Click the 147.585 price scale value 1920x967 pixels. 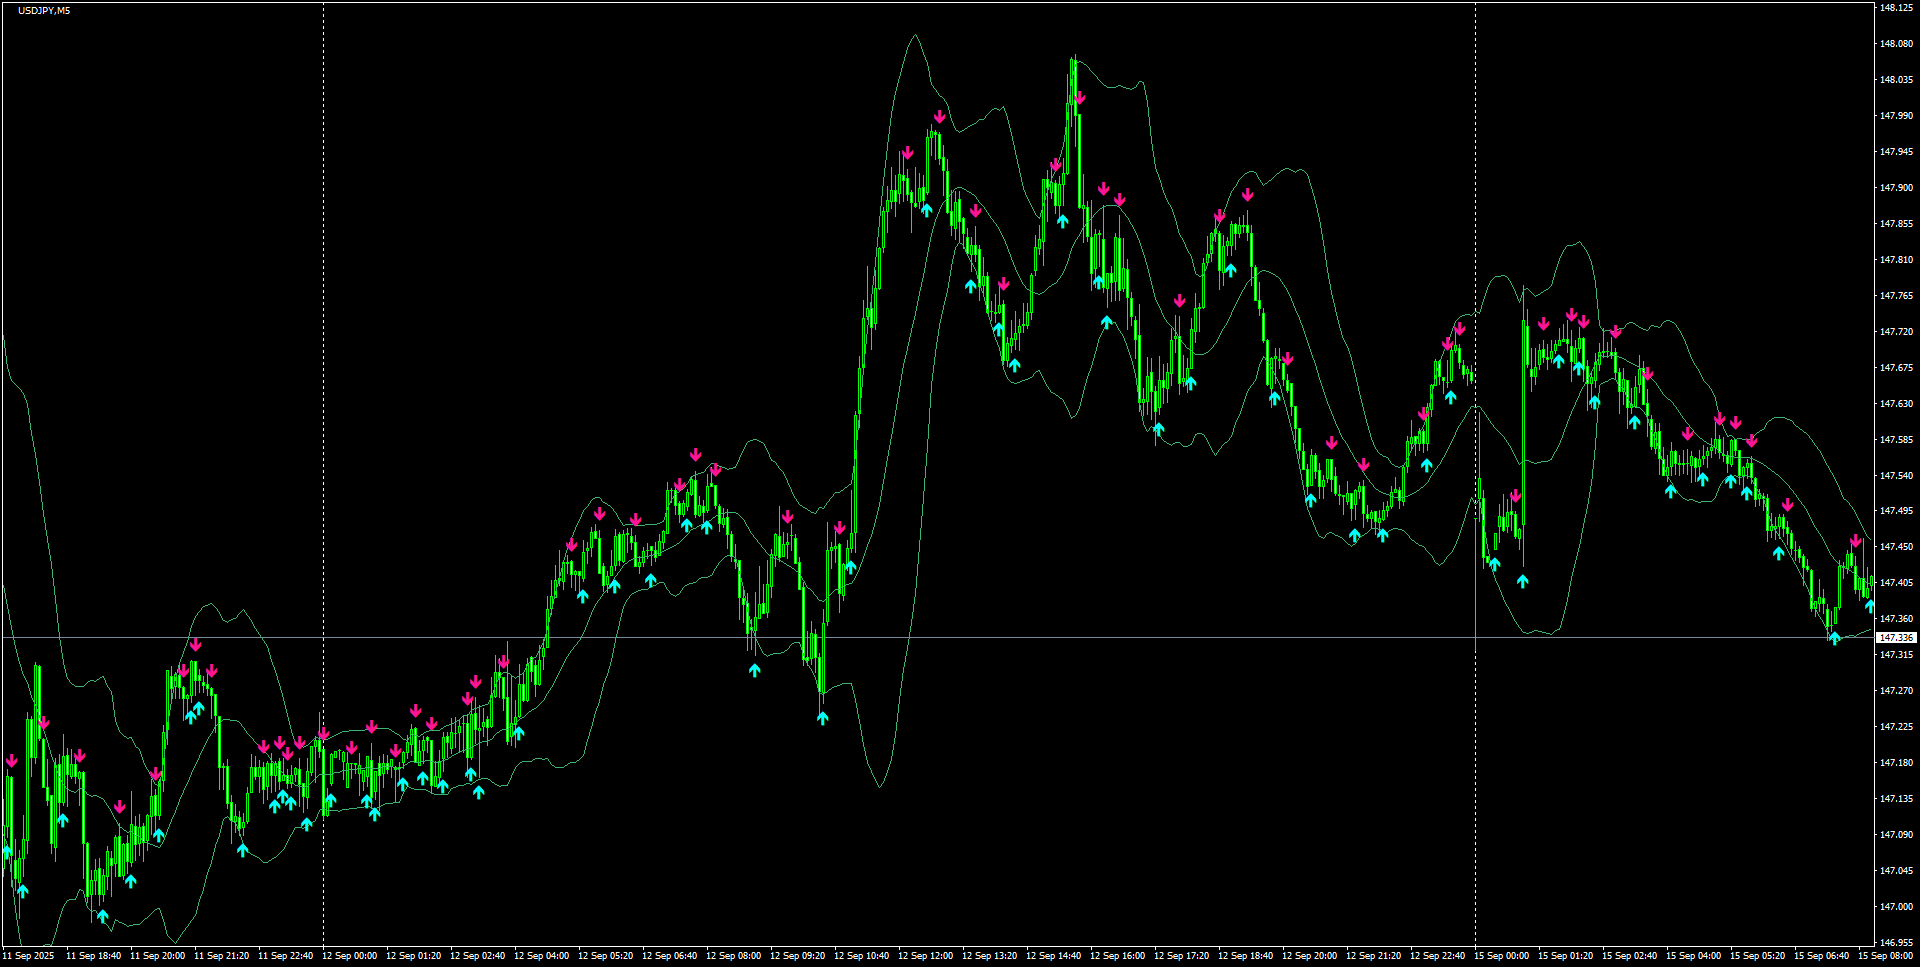pos(1896,440)
